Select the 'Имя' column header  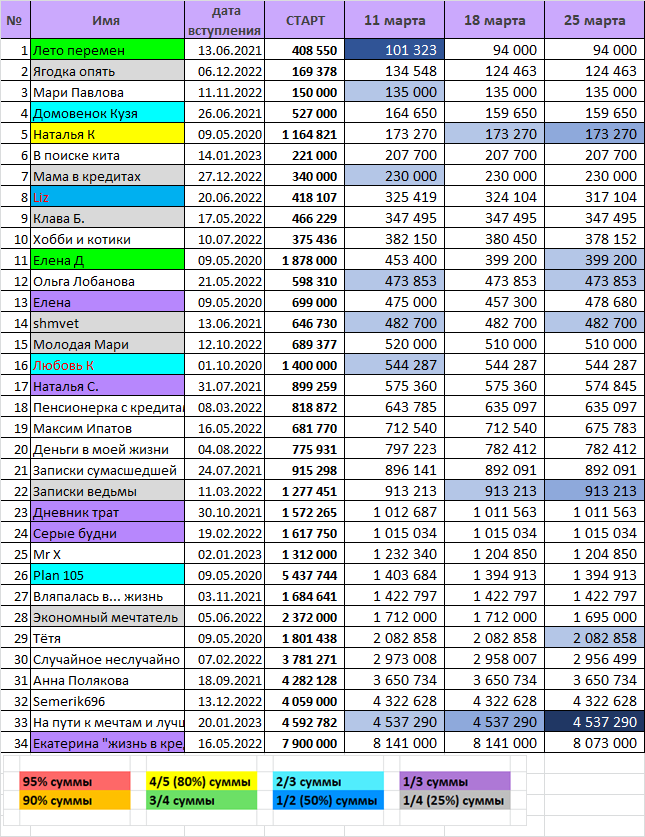point(107,20)
